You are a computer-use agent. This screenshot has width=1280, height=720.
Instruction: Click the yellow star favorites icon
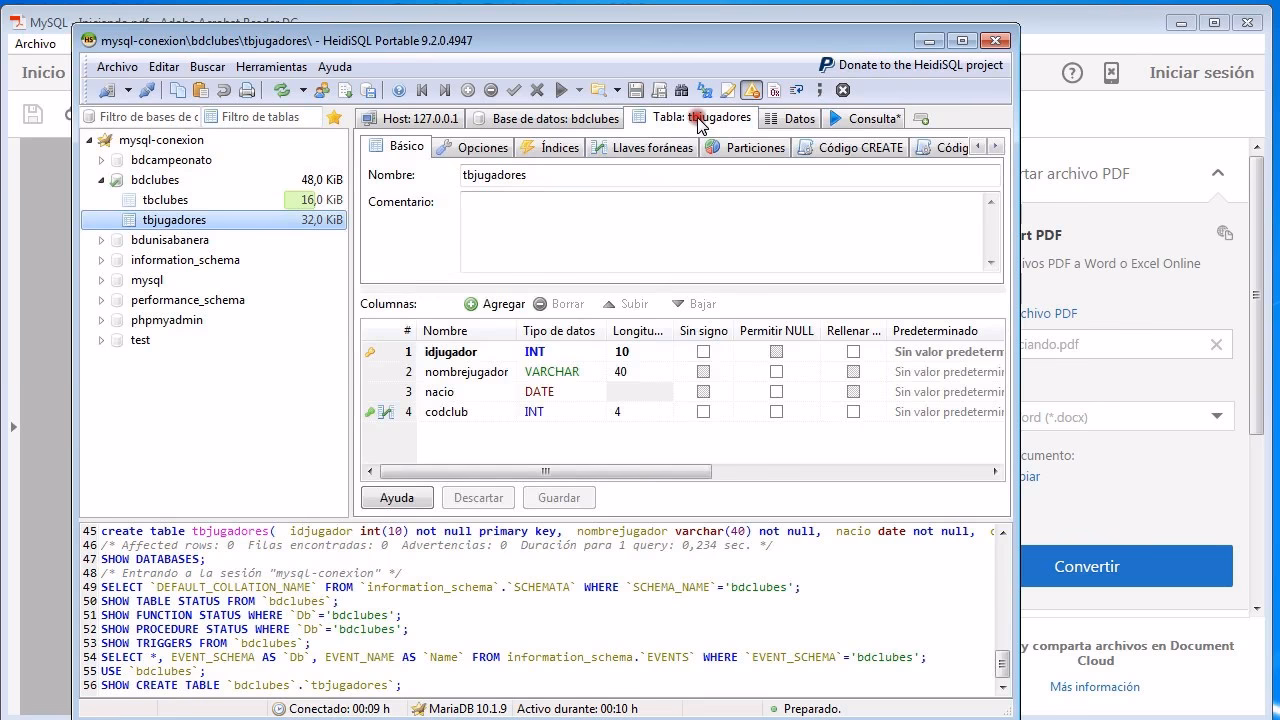(334, 117)
